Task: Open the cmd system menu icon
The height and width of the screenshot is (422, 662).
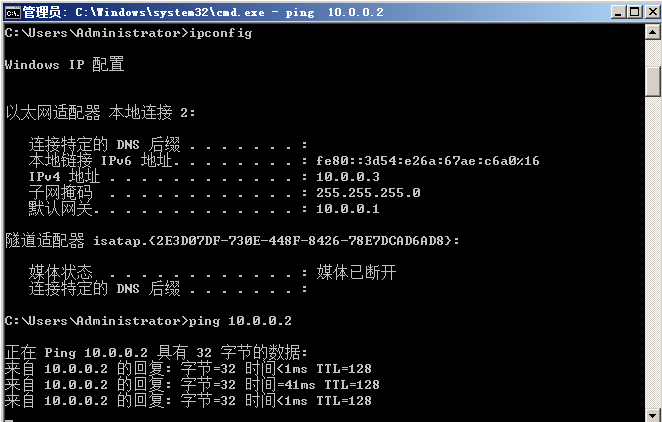Action: click(x=12, y=12)
